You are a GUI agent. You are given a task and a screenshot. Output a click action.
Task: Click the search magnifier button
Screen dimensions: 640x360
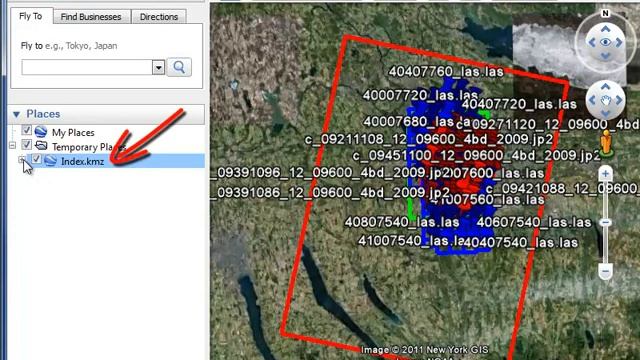tap(179, 67)
